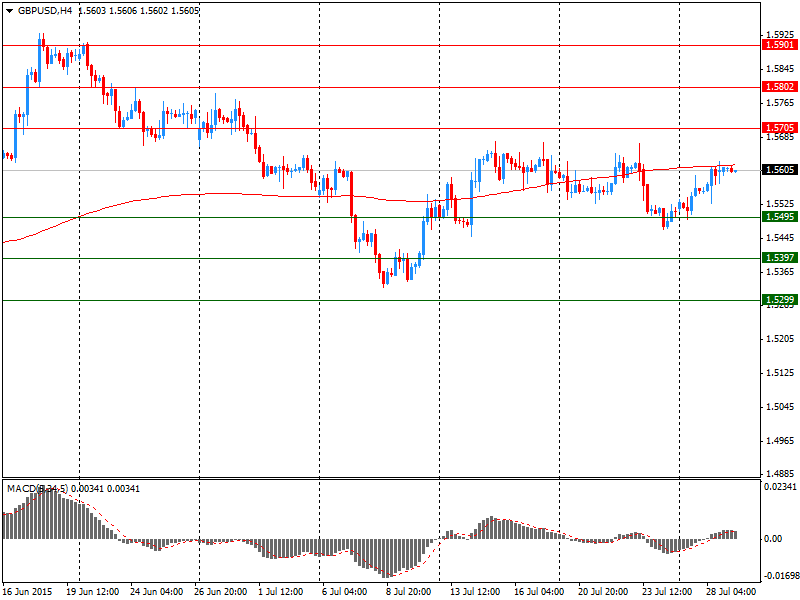Viewport: 800px width, 600px height.
Task: Click the 8 Jul 20:00 time label
Action: coord(409,592)
